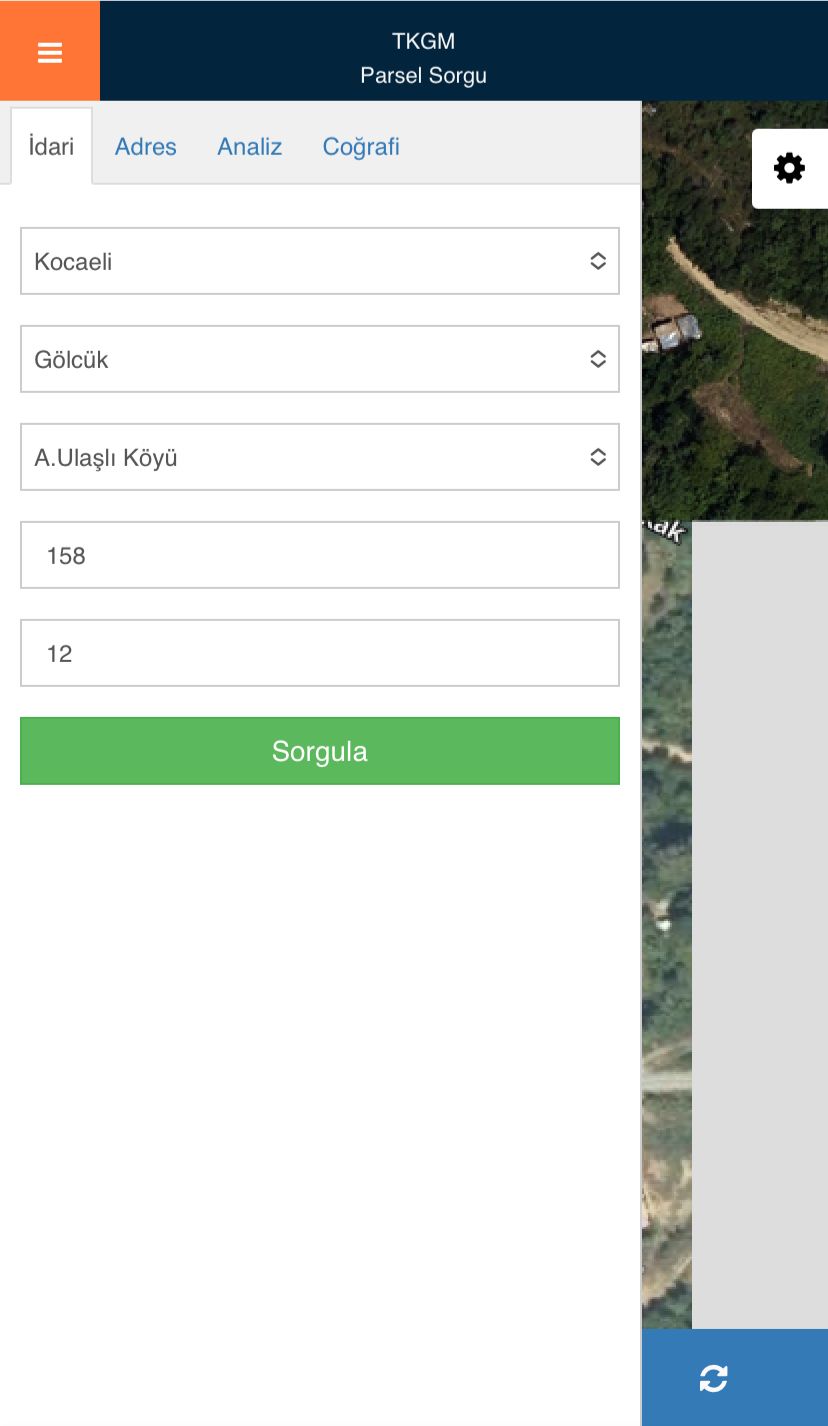Image resolution: width=828 pixels, height=1426 pixels.
Task: Click the up-down arrows beside Gölcük
Action: [x=598, y=359]
